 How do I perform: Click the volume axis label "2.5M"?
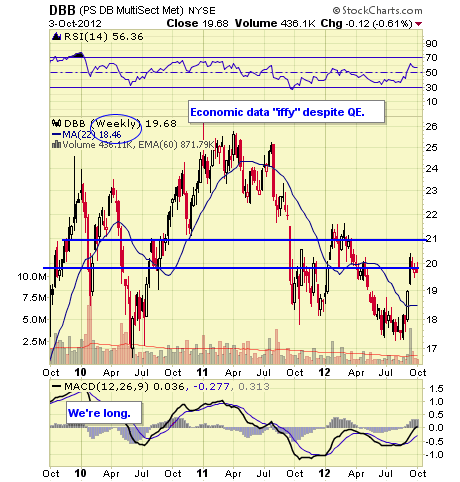pos(35,342)
